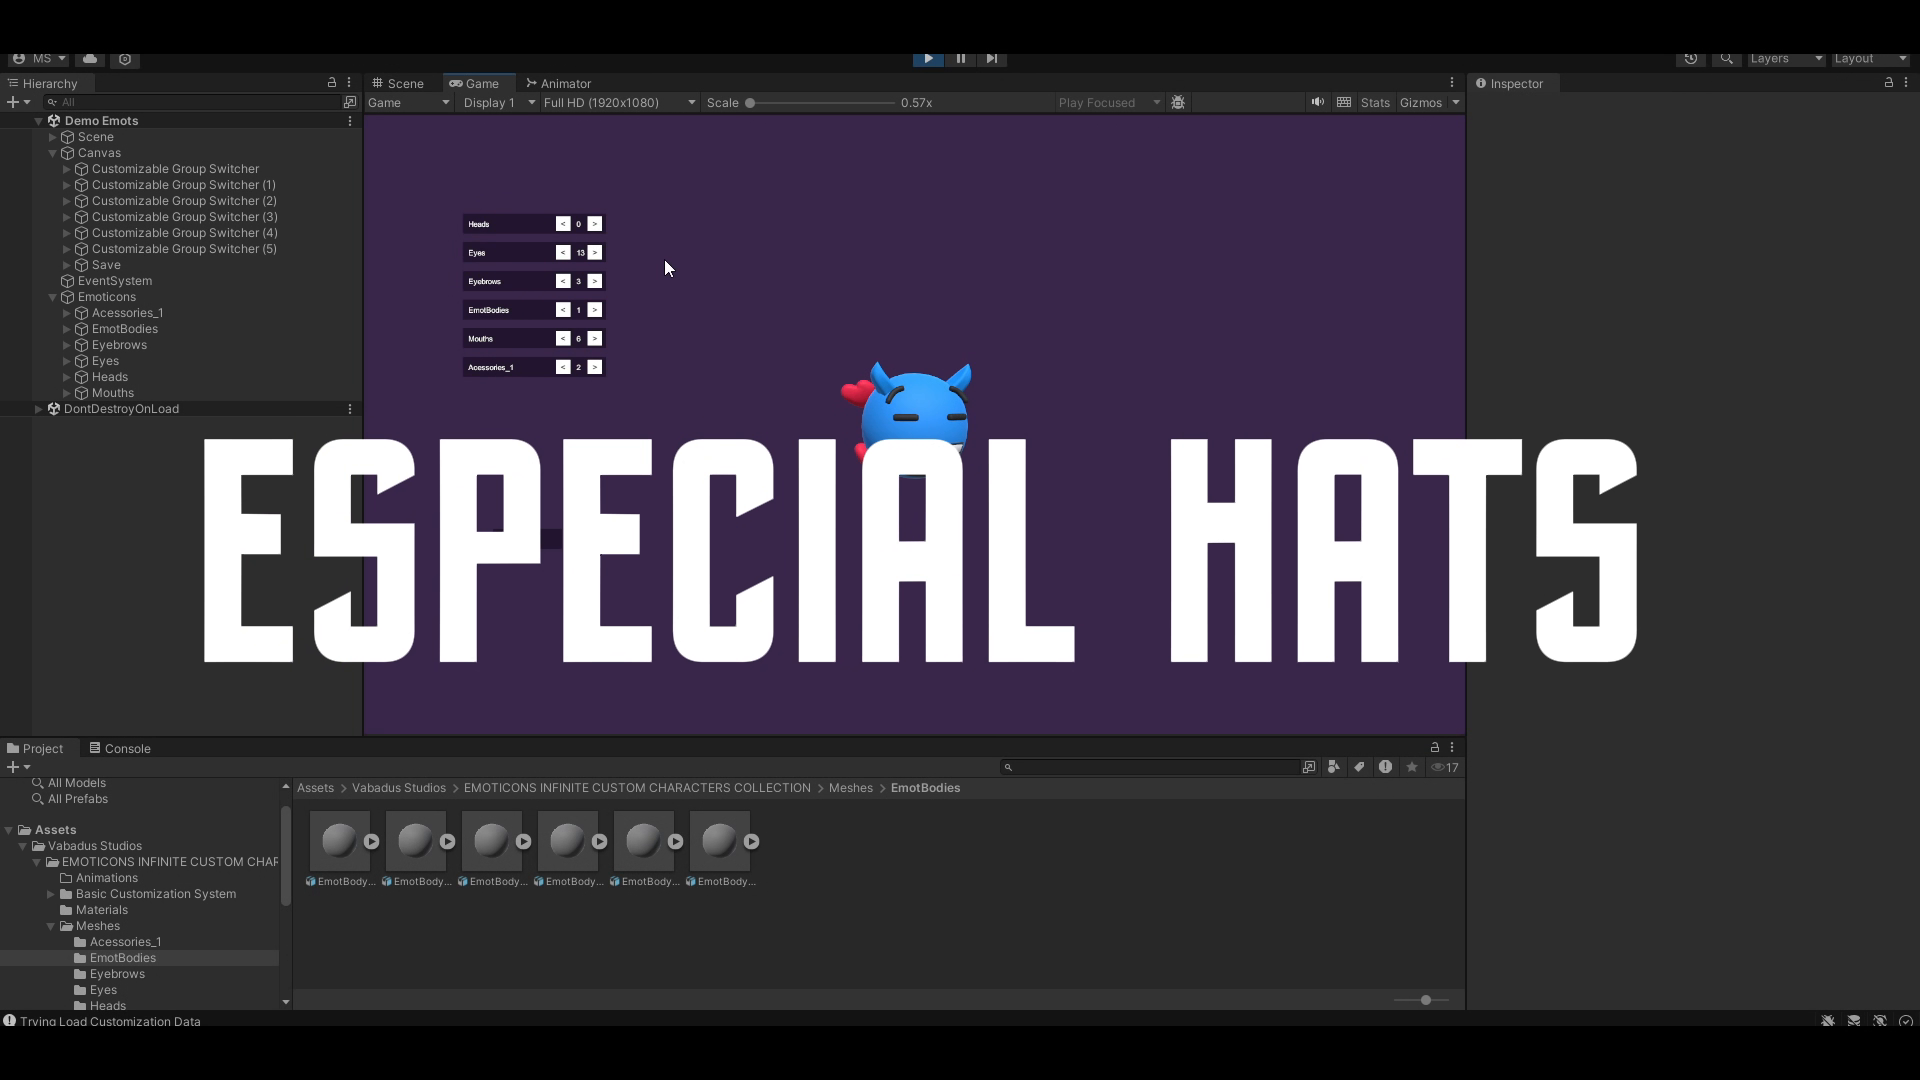Screen dimensions: 1920x1080
Task: Open the Game view mode dropdown
Action: click(x=409, y=103)
